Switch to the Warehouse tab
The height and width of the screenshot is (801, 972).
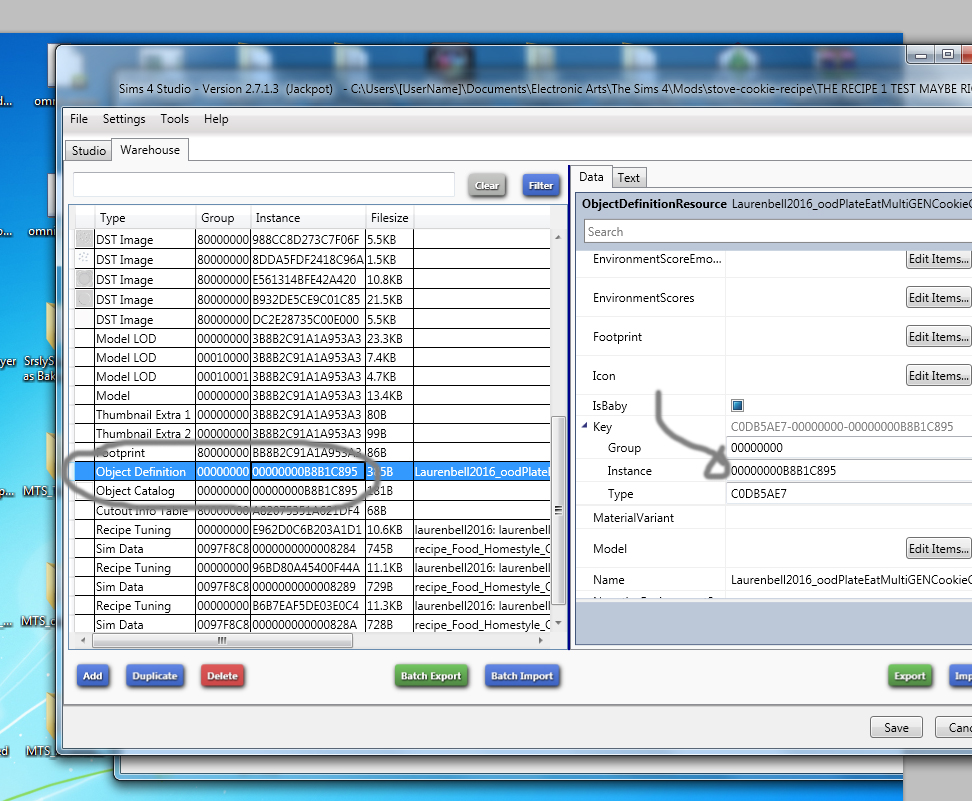pyautogui.click(x=150, y=149)
